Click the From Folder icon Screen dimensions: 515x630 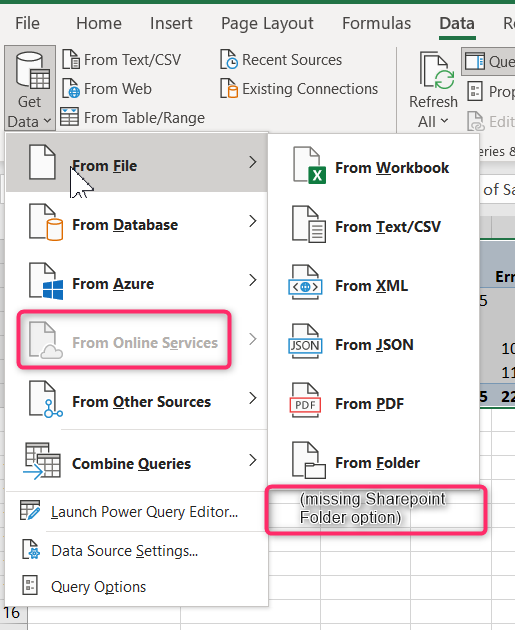point(309,460)
